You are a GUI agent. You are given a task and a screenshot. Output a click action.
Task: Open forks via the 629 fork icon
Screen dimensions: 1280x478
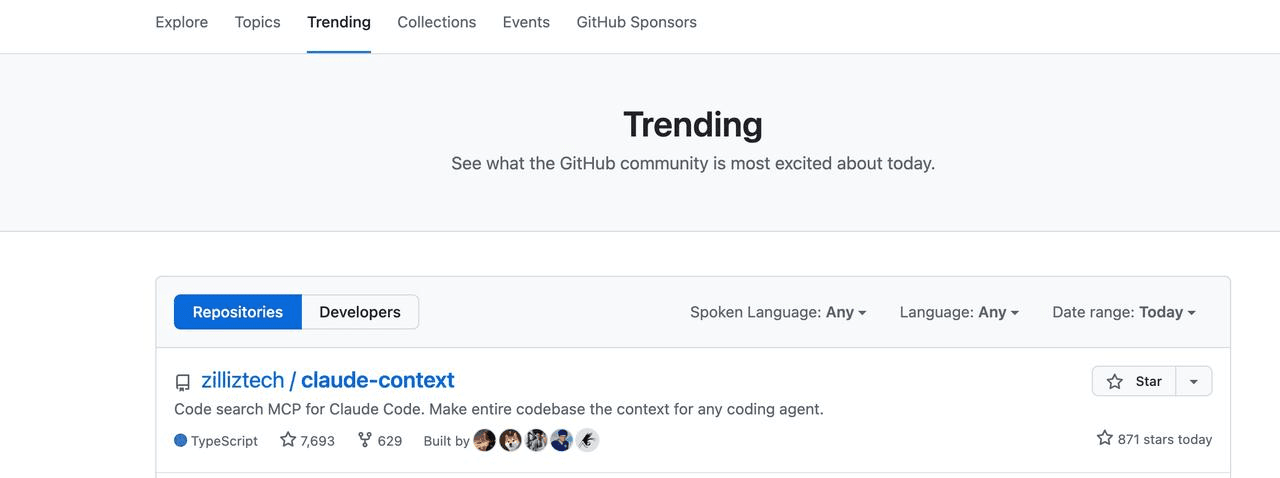click(x=365, y=440)
